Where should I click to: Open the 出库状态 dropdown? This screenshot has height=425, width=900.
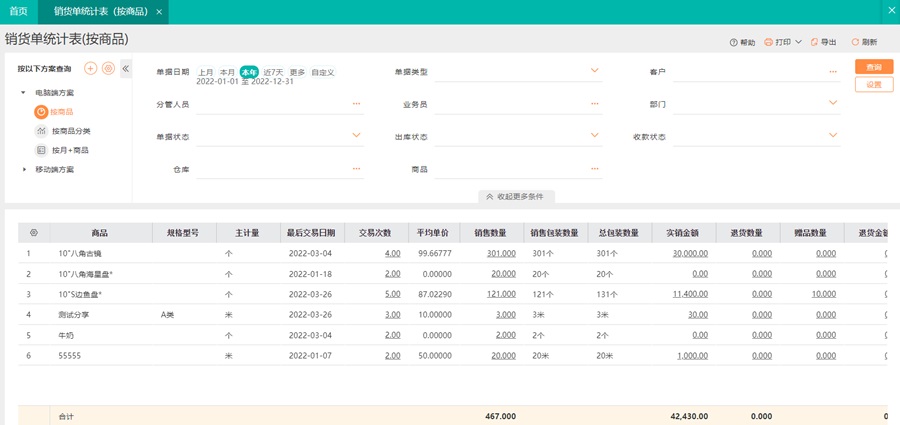[x=595, y=135]
